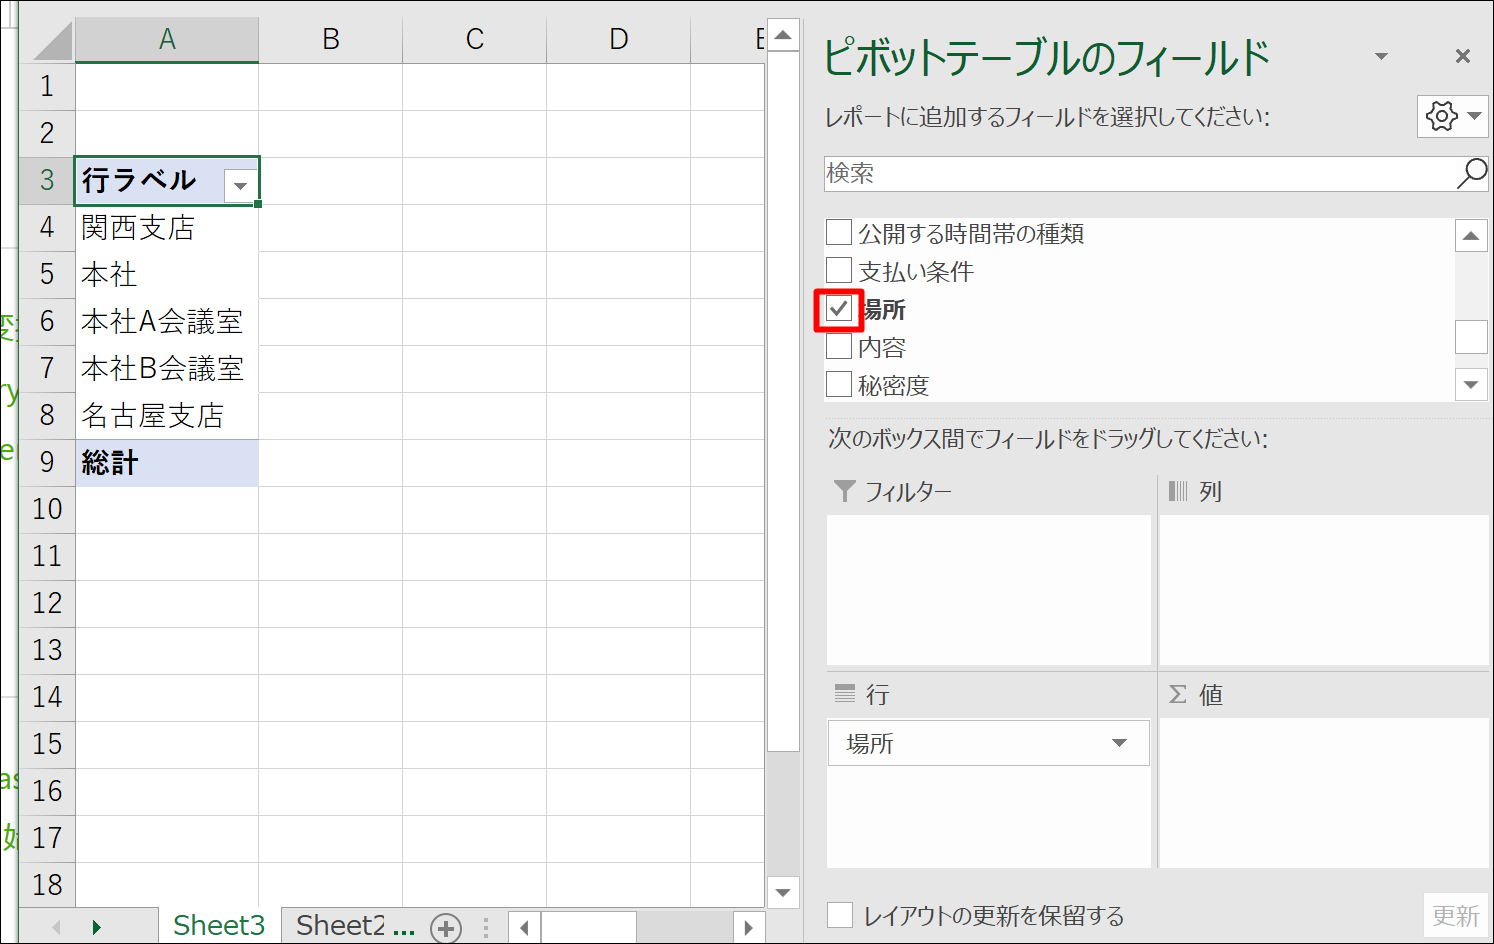Click the search magnifier icon in field list

(x=1471, y=174)
